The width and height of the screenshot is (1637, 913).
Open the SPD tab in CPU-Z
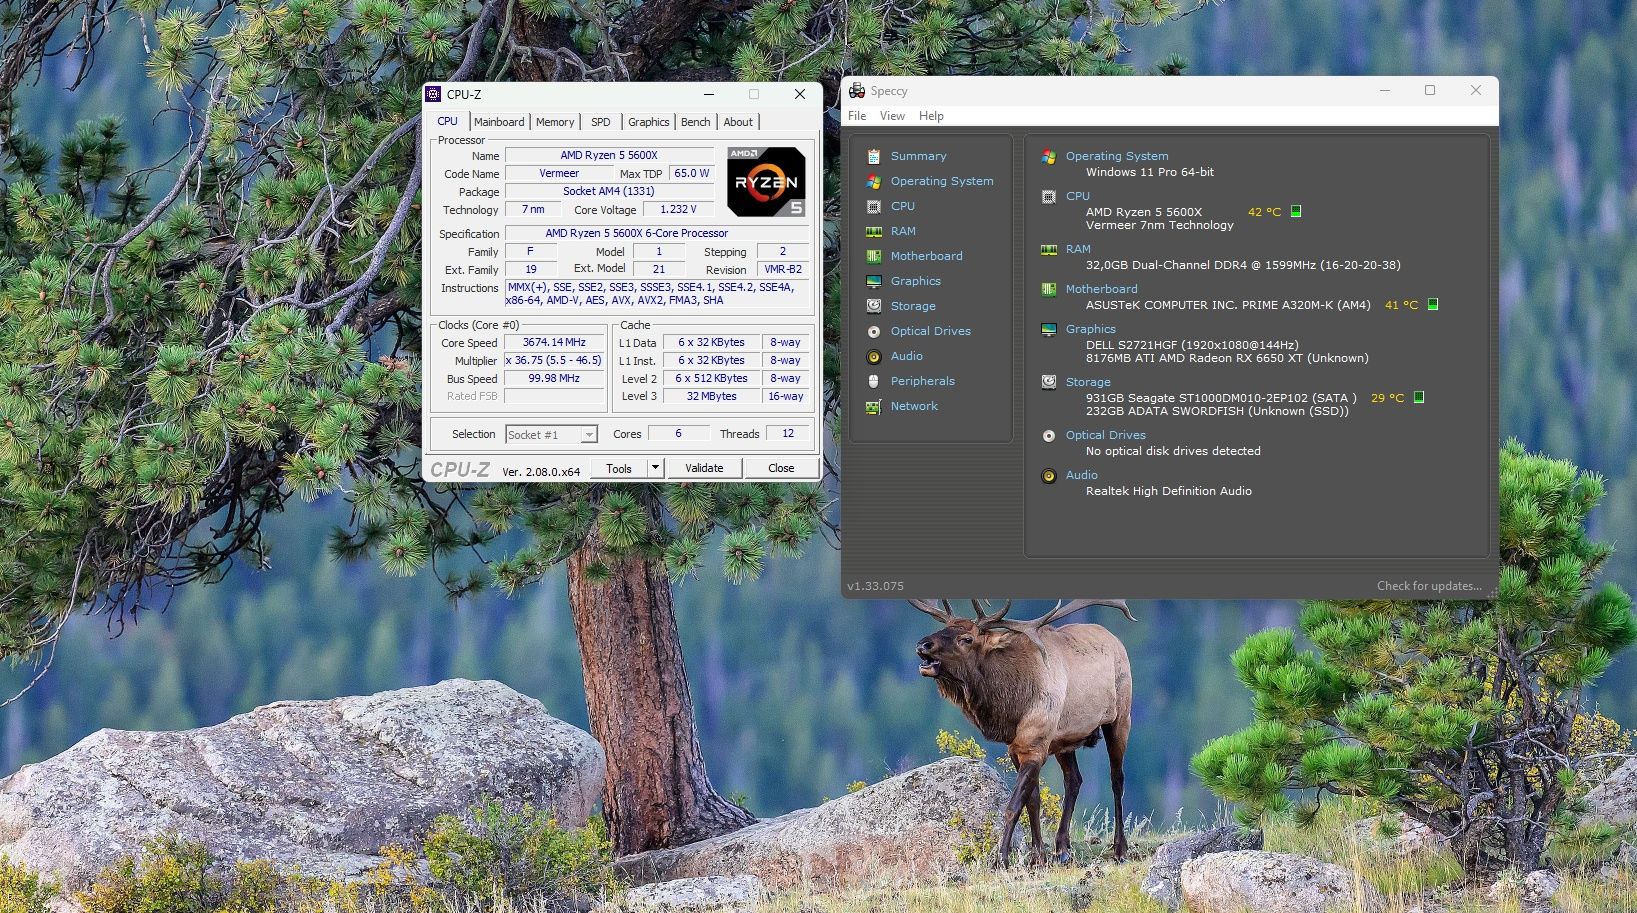(600, 122)
